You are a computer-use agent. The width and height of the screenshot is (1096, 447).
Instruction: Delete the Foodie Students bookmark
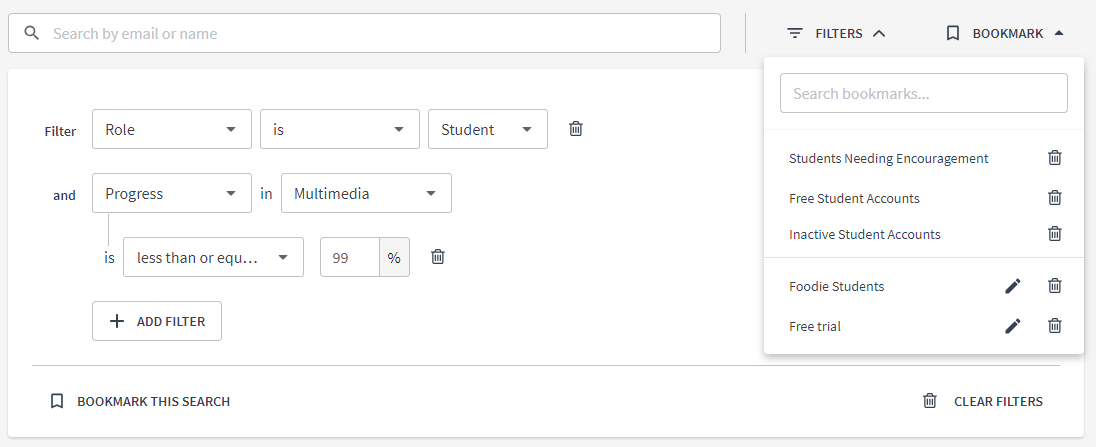pos(1054,286)
